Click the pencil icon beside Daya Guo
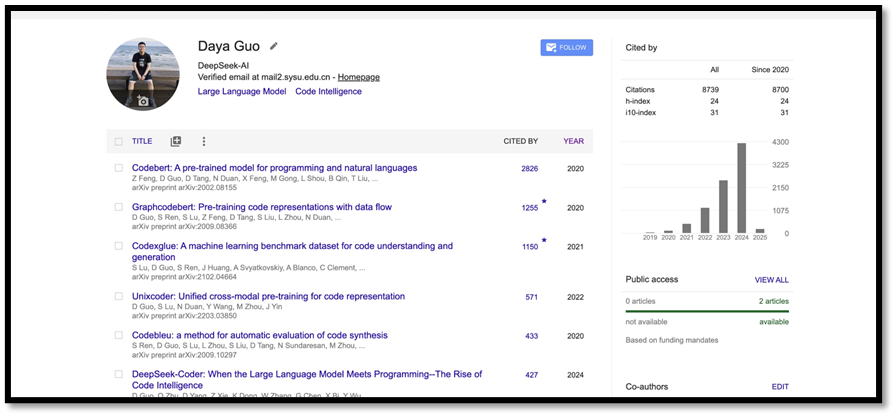The width and height of the screenshot is (895, 416). [275, 46]
